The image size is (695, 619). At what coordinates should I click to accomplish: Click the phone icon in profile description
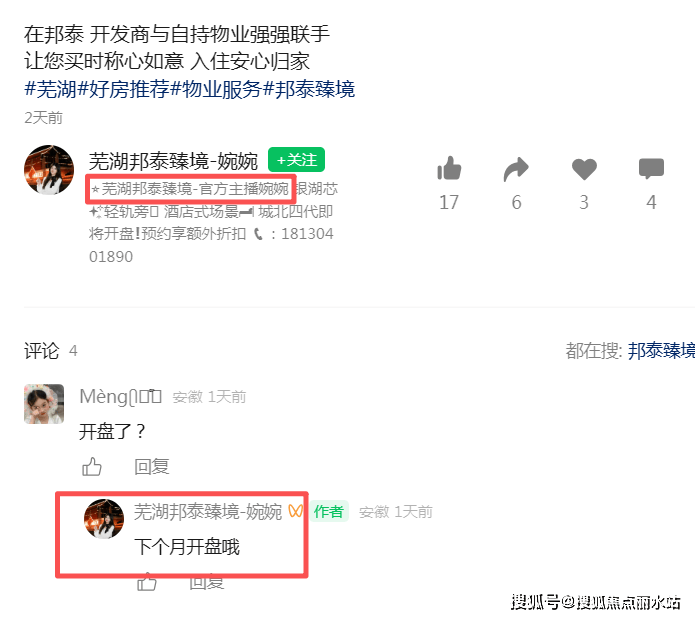pyautogui.click(x=258, y=234)
